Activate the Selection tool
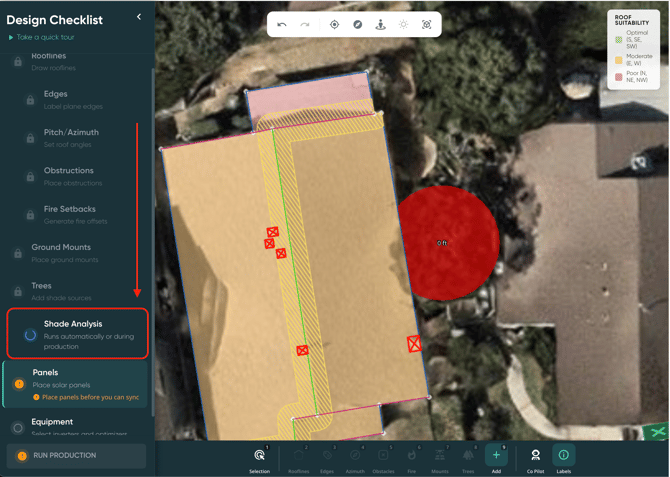Screen dimensions: 670x477 259,458
